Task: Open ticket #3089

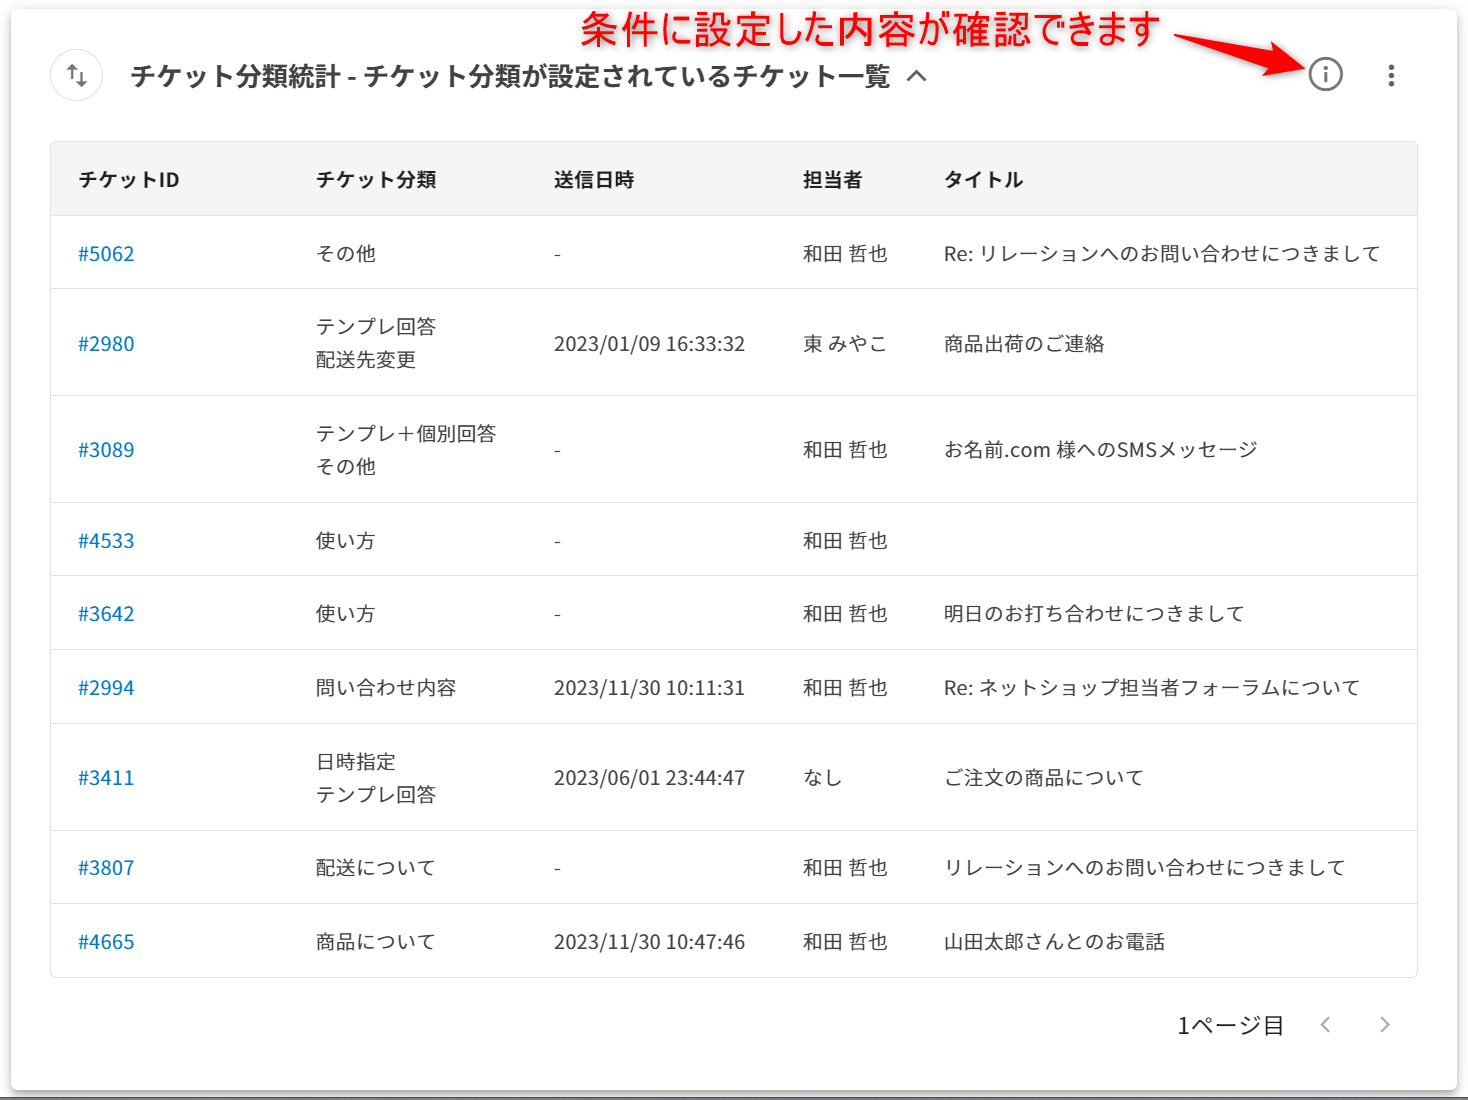Action: [x=106, y=450]
